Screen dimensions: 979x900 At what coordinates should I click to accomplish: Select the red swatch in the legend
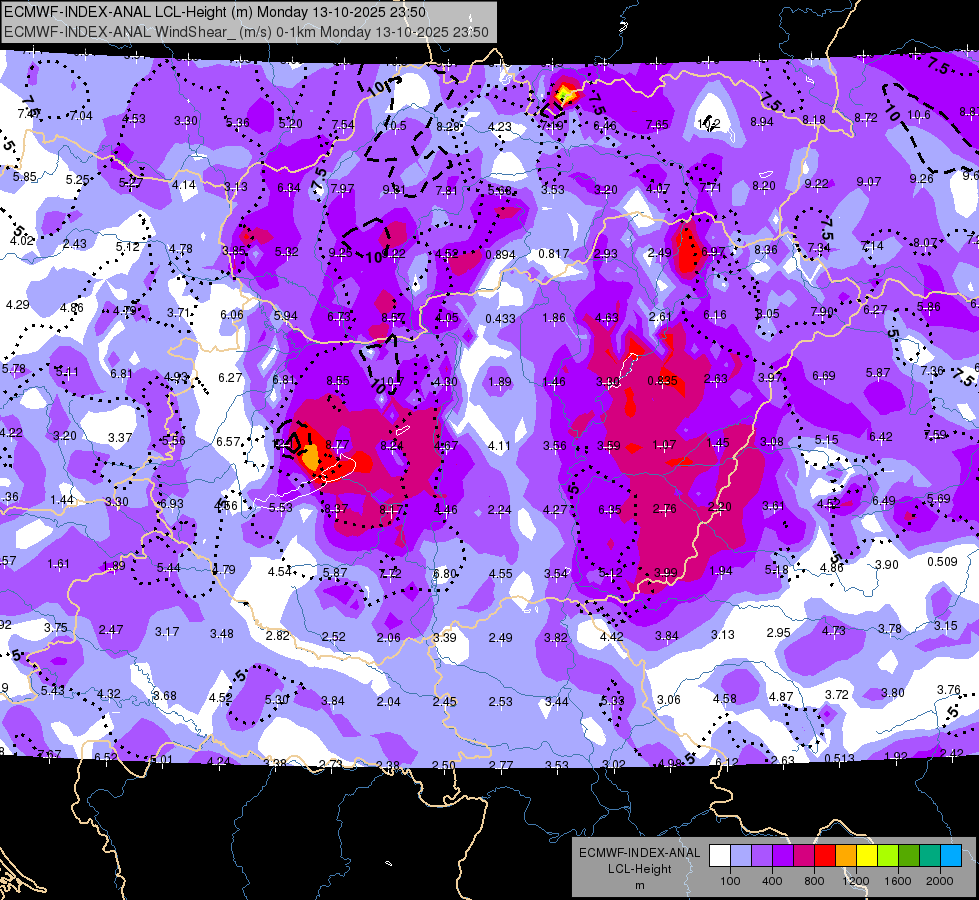(x=824, y=855)
